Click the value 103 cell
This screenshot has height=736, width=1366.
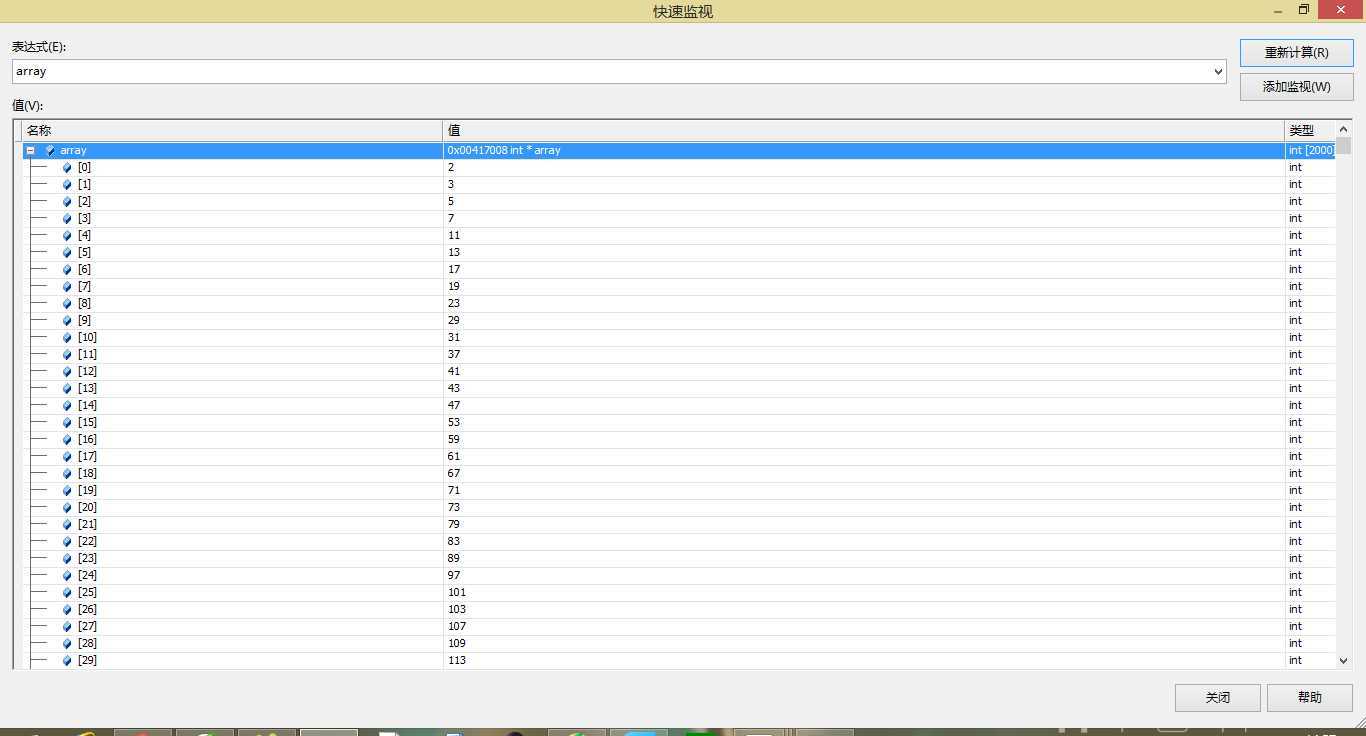pos(864,609)
